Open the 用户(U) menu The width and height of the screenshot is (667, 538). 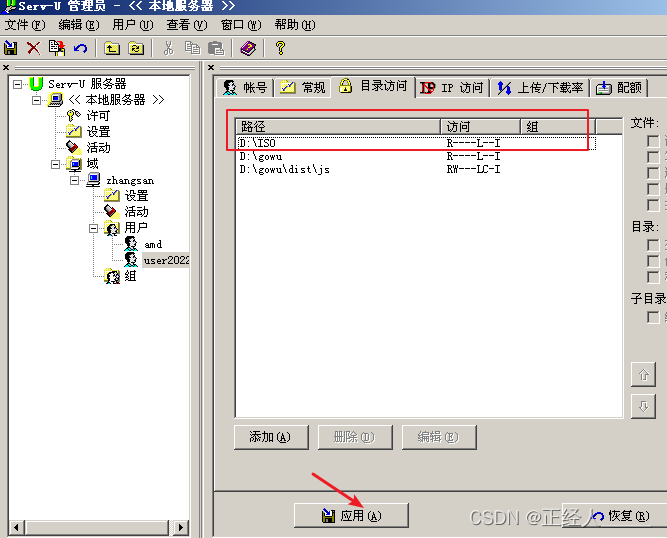pyautogui.click(x=133, y=25)
